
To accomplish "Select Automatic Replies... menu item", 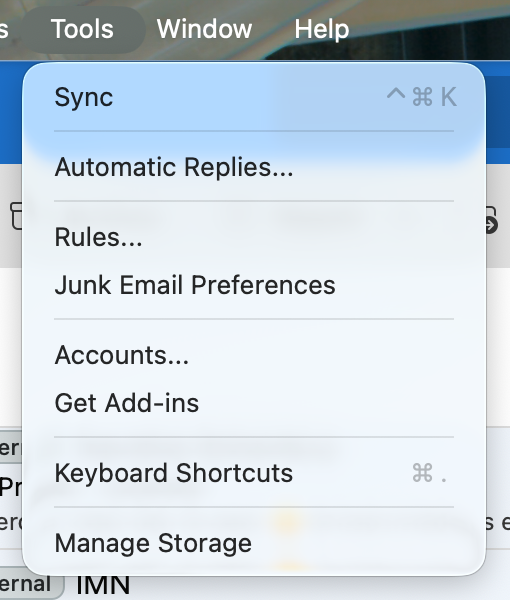I will click(x=254, y=167).
